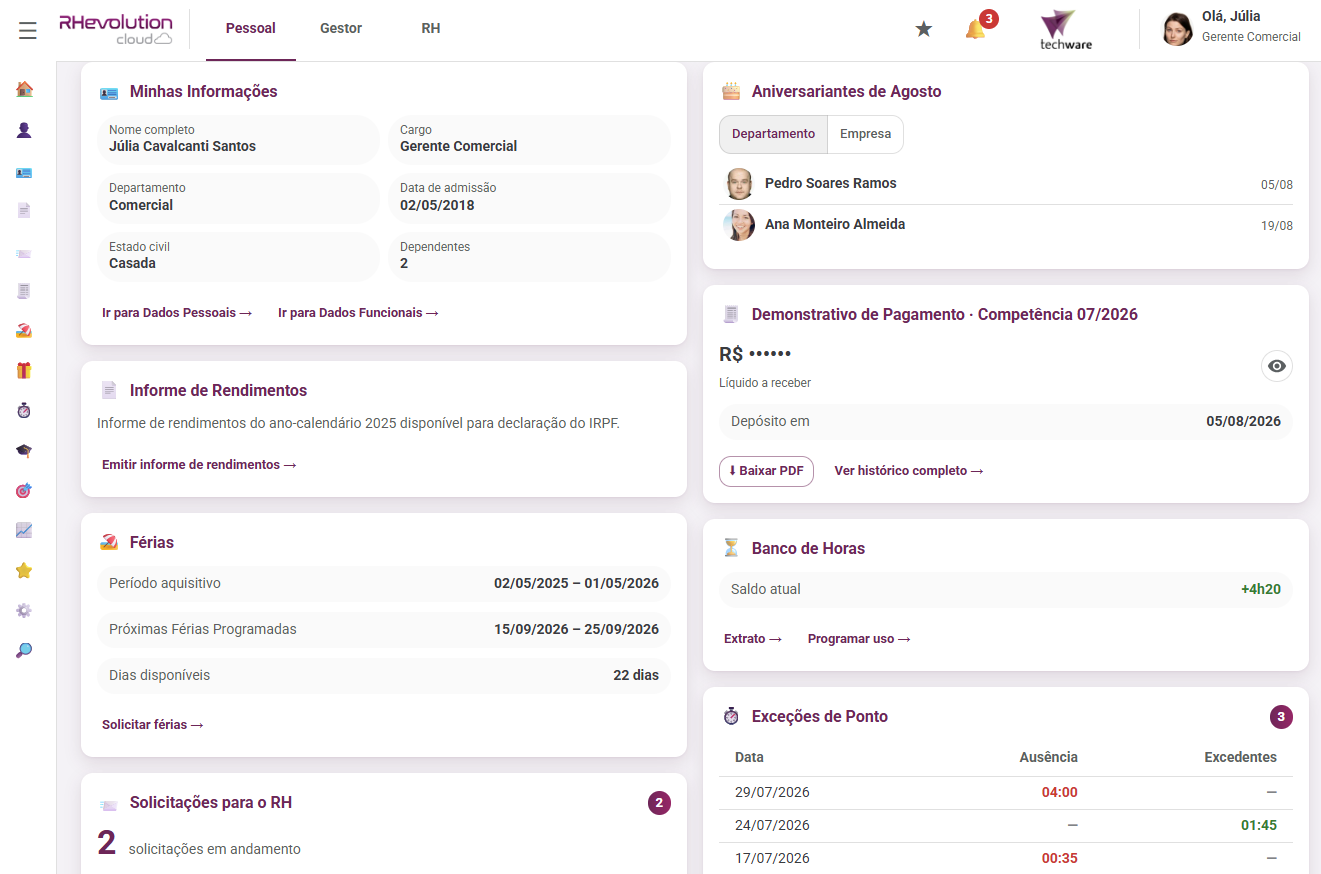Image resolution: width=1321 pixels, height=874 pixels.
Task: Switch to the Gestor tab
Action: pyautogui.click(x=341, y=29)
